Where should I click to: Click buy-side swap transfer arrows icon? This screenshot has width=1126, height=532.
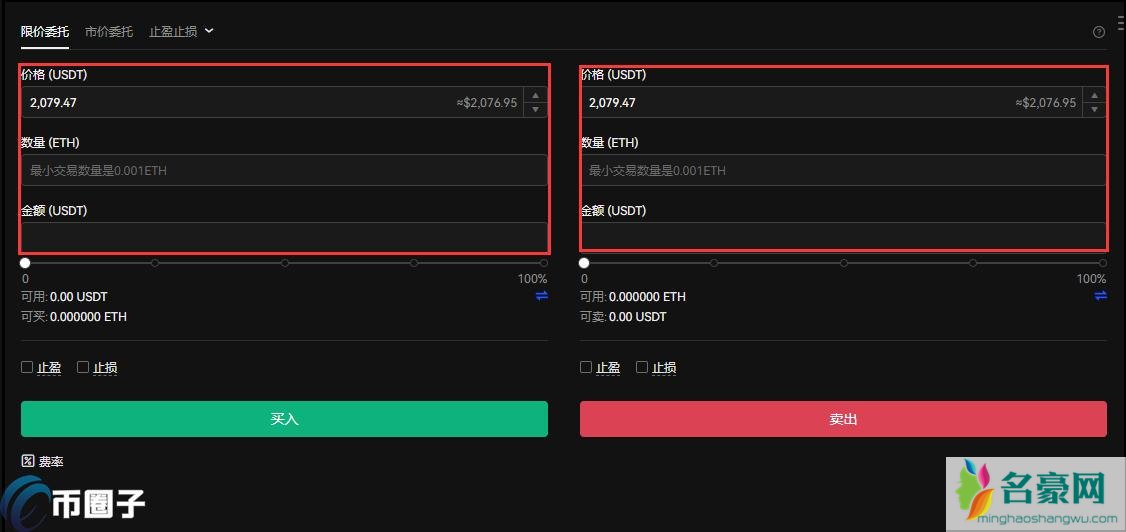pyautogui.click(x=542, y=296)
